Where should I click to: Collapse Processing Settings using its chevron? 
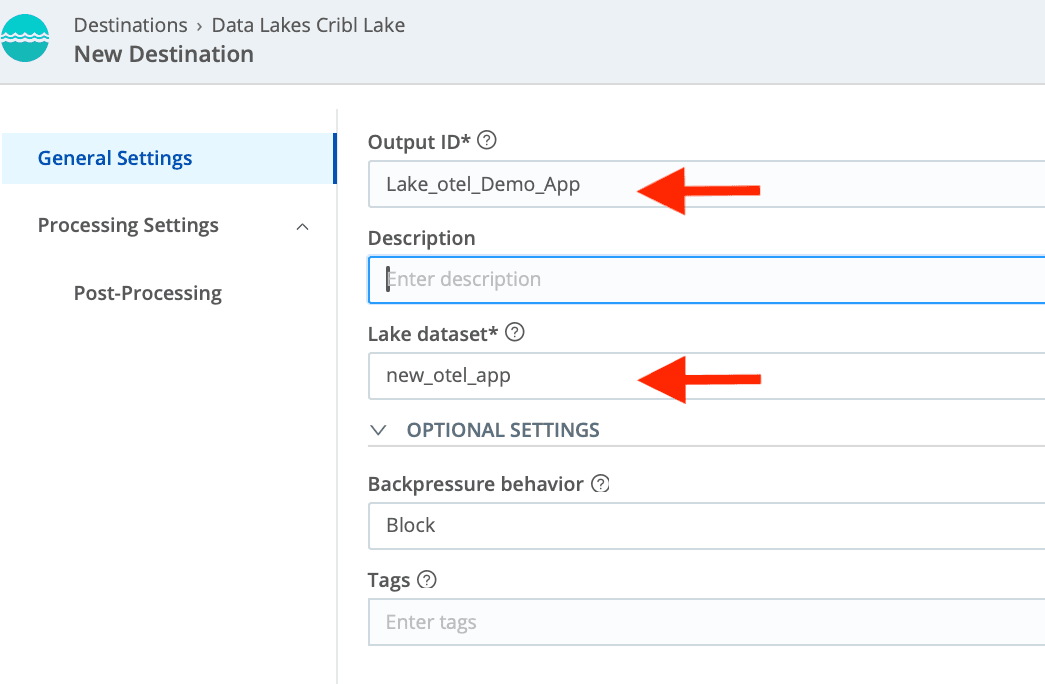point(303,227)
